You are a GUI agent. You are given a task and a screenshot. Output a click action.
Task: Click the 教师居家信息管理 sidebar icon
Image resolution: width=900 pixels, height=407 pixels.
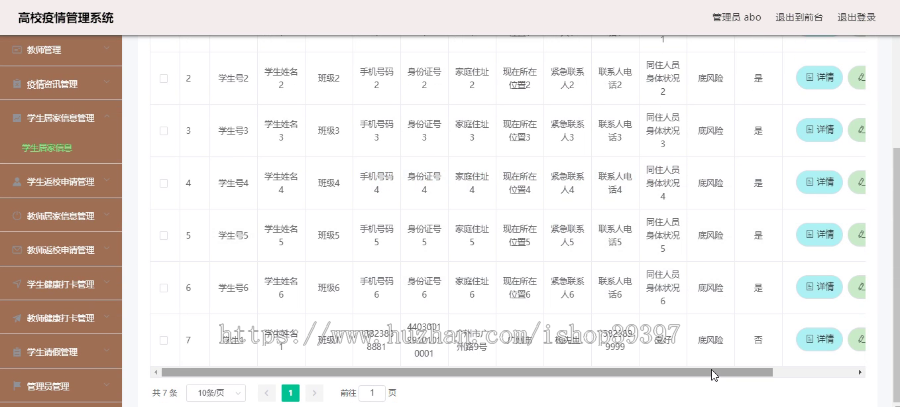(17, 216)
